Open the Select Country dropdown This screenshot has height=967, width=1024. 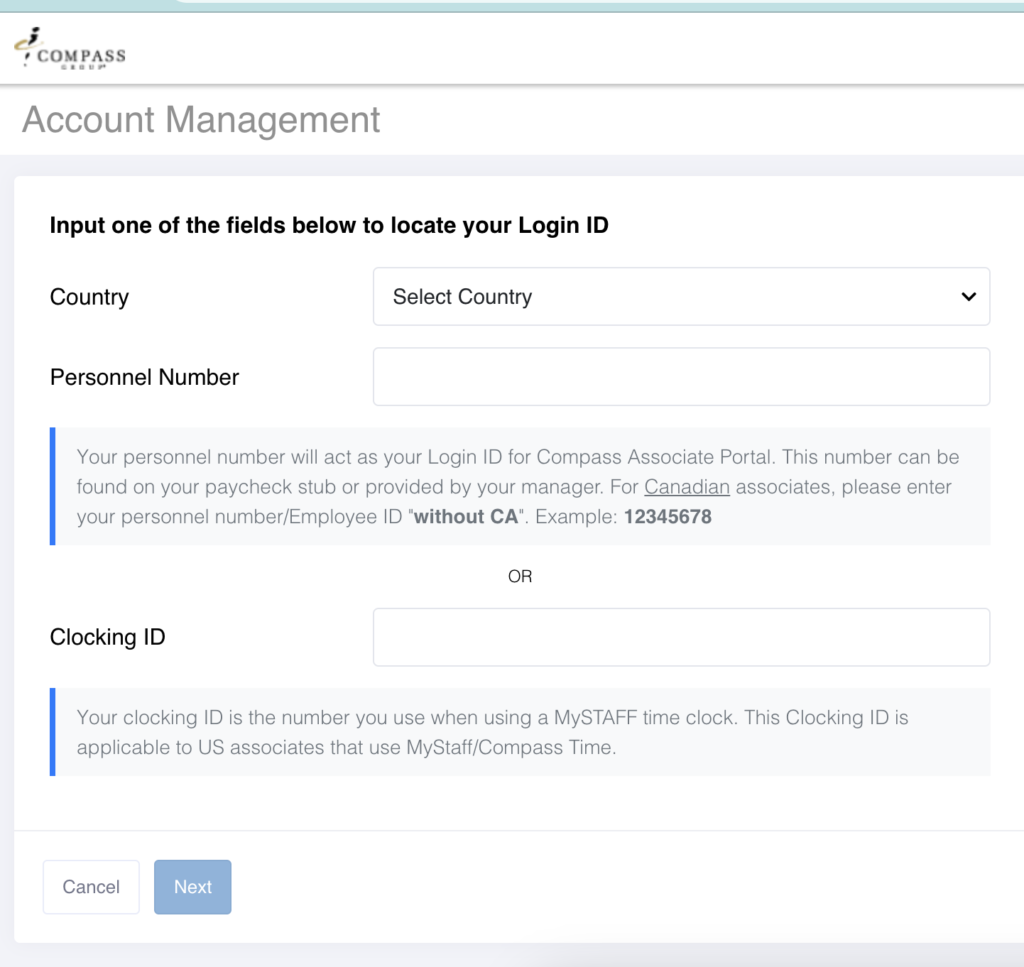point(680,297)
